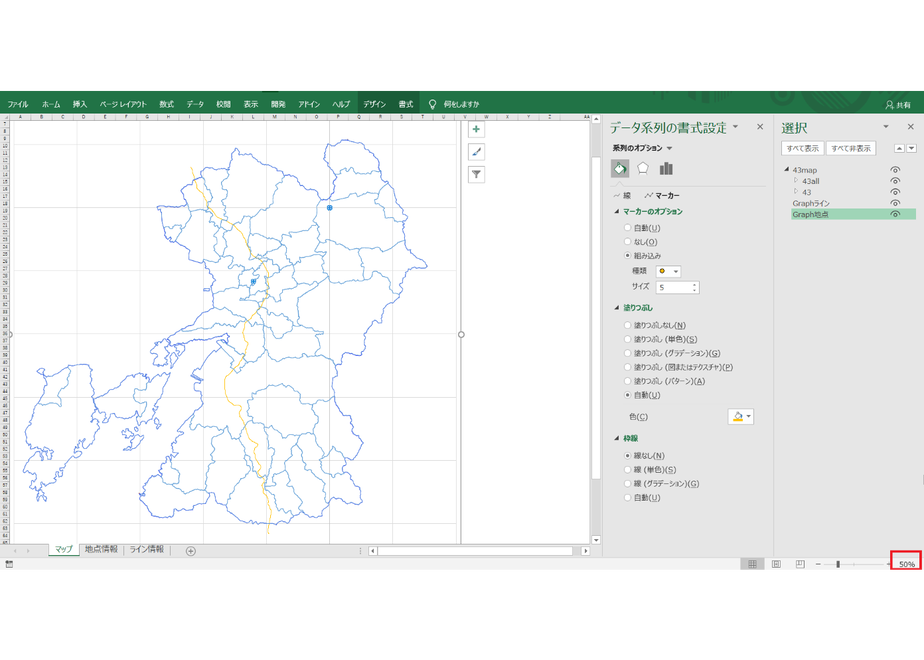Image resolution: width=924 pixels, height=660 pixels.
Task: Toggle visibility of 43all item
Action: [895, 181]
